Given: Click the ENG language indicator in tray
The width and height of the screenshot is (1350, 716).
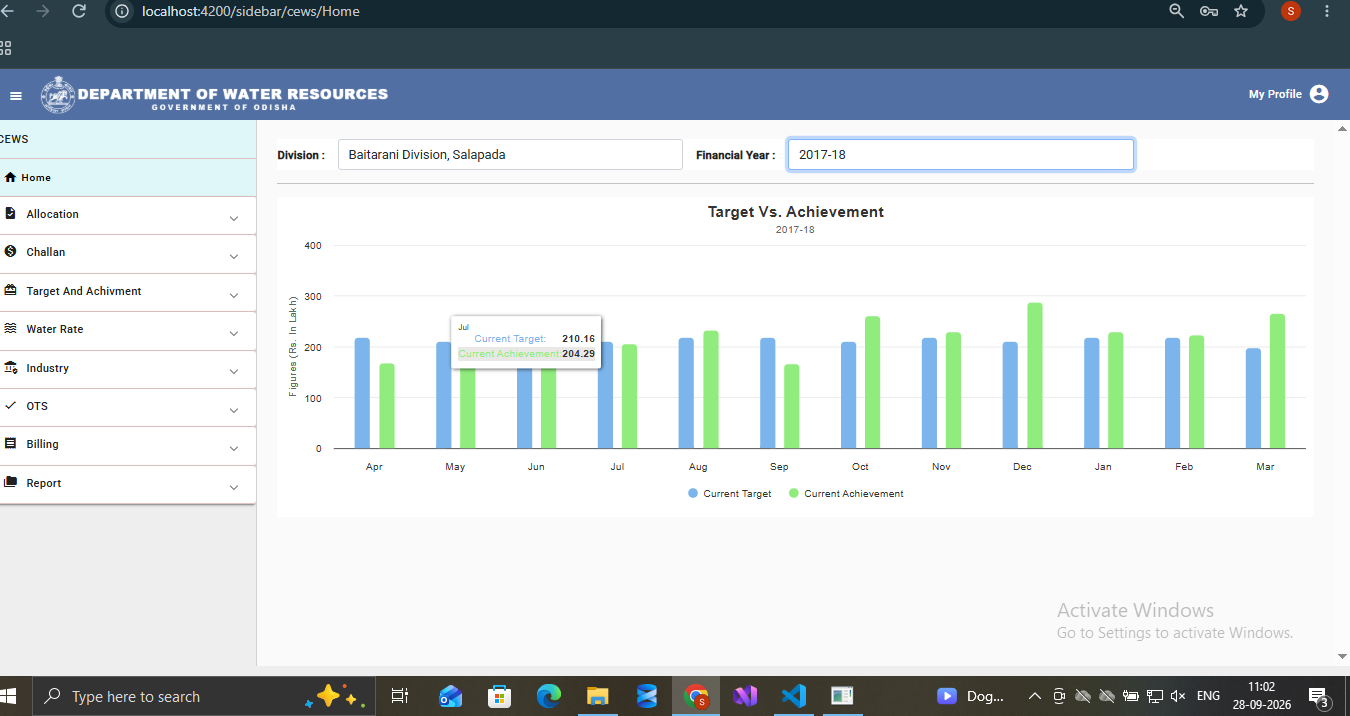Looking at the screenshot, I should pos(1208,696).
